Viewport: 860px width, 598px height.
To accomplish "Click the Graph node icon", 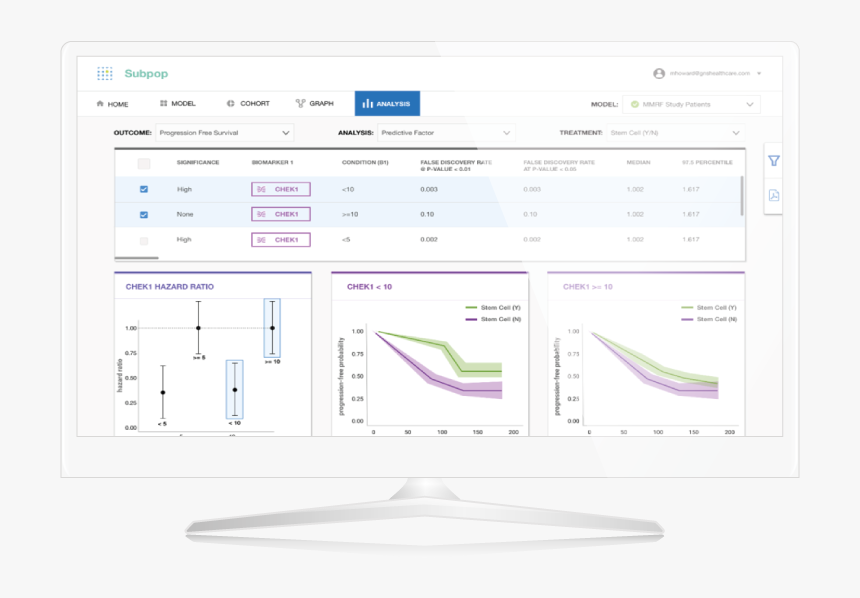I will click(300, 103).
